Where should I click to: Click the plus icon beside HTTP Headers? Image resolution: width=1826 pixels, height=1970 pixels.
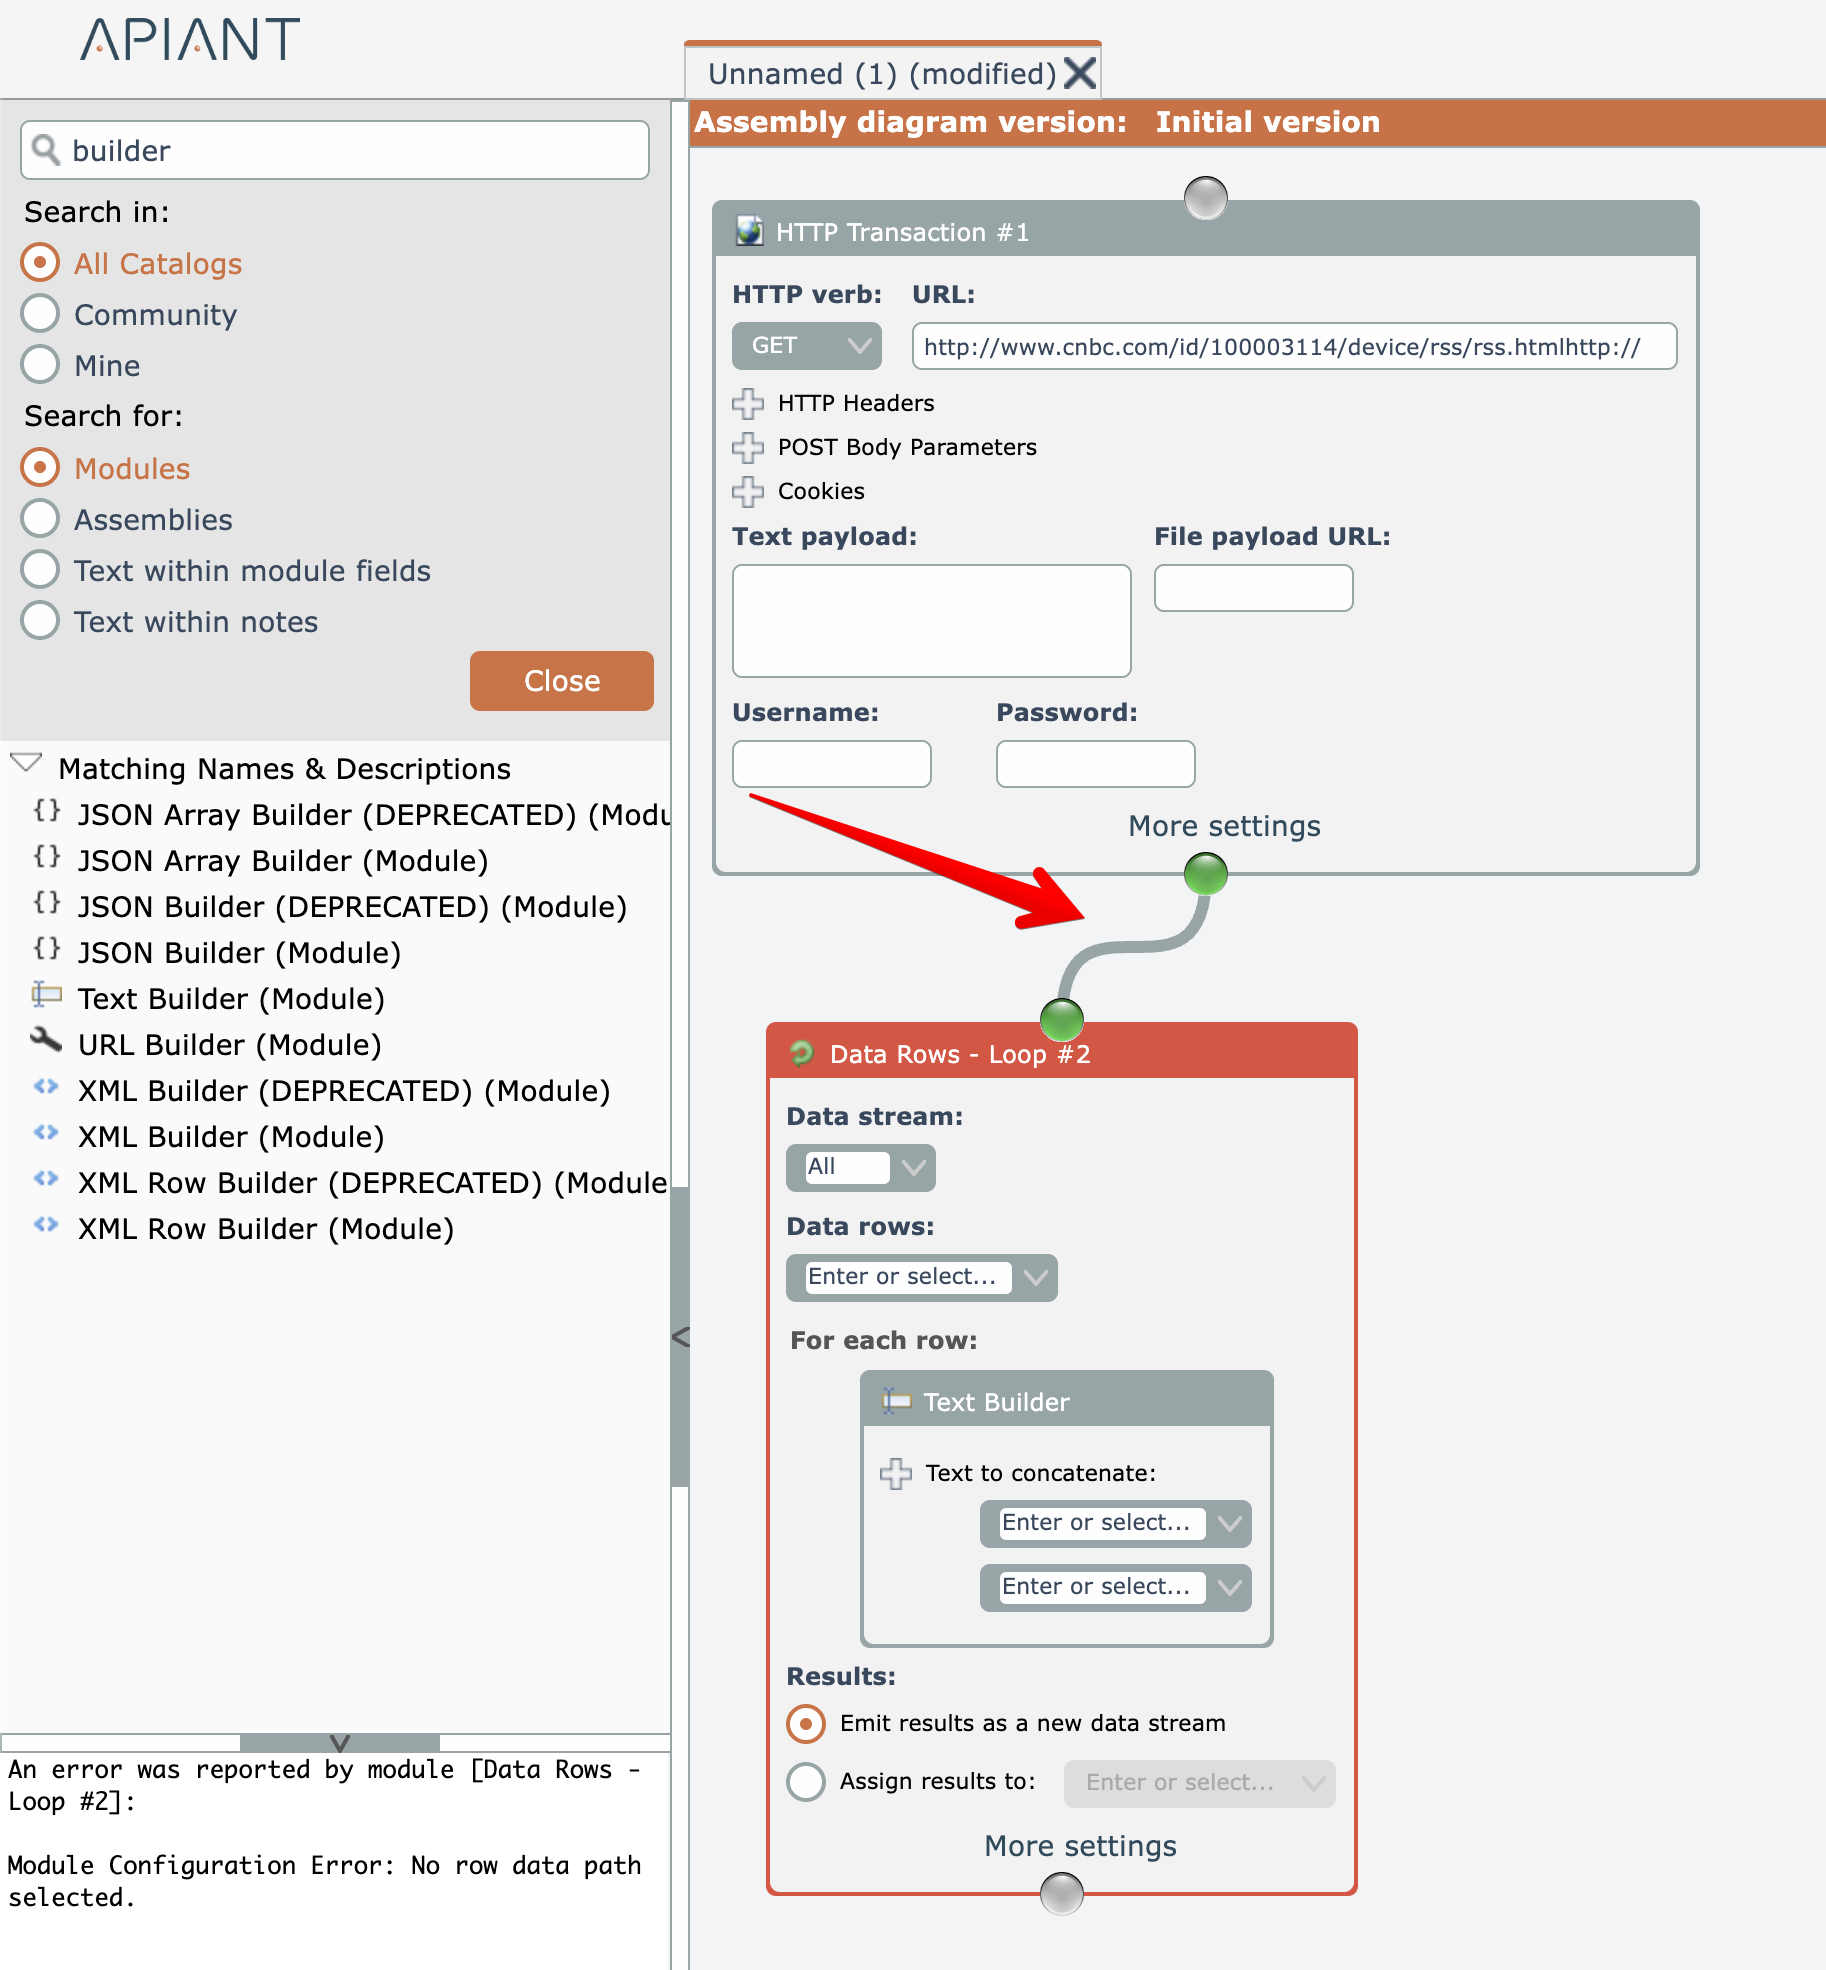click(747, 404)
